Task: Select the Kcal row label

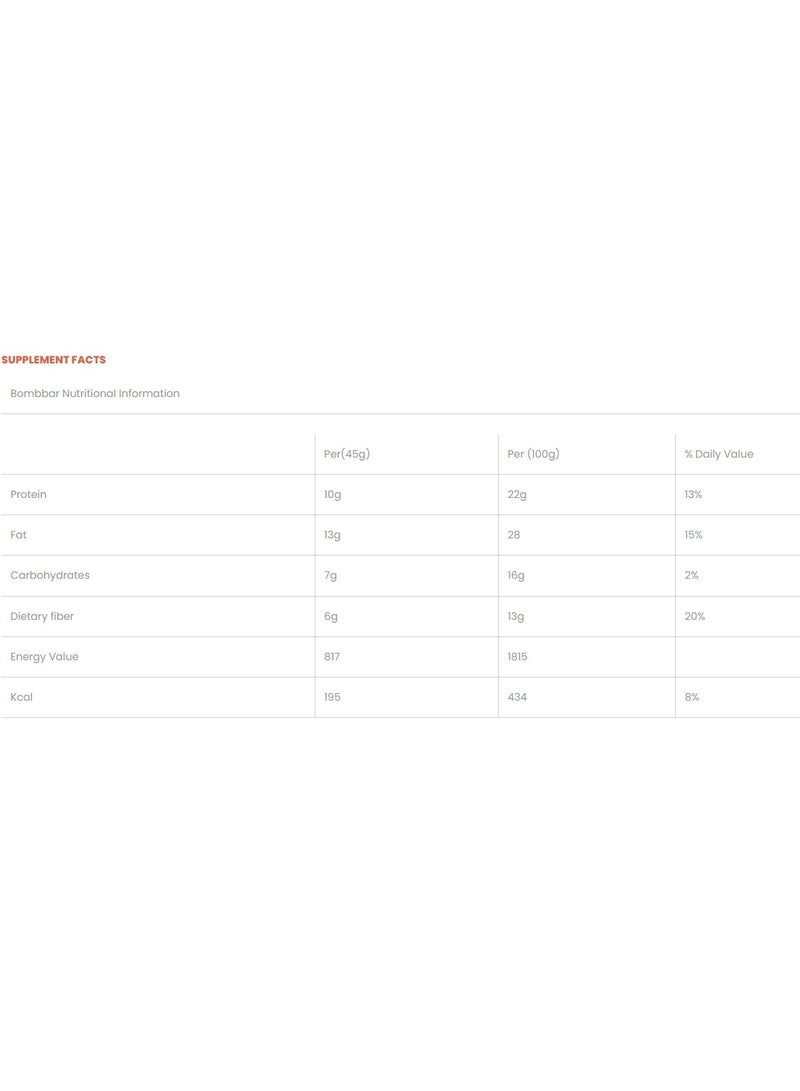Action: click(22, 697)
